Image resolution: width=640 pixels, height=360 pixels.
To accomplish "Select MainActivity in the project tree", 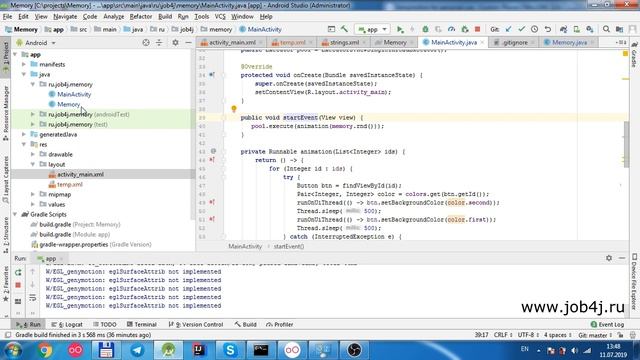I will point(73,94).
